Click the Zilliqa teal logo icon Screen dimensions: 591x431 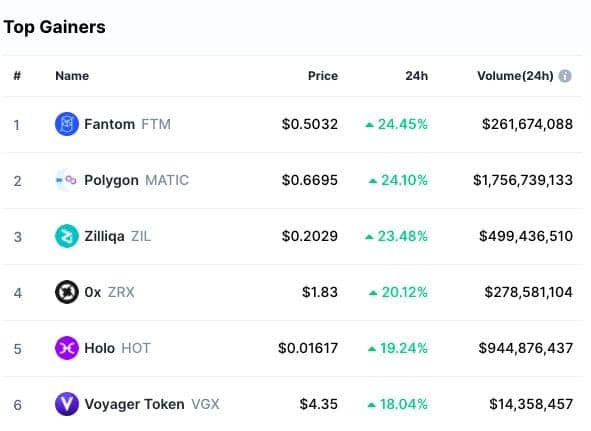(67, 236)
